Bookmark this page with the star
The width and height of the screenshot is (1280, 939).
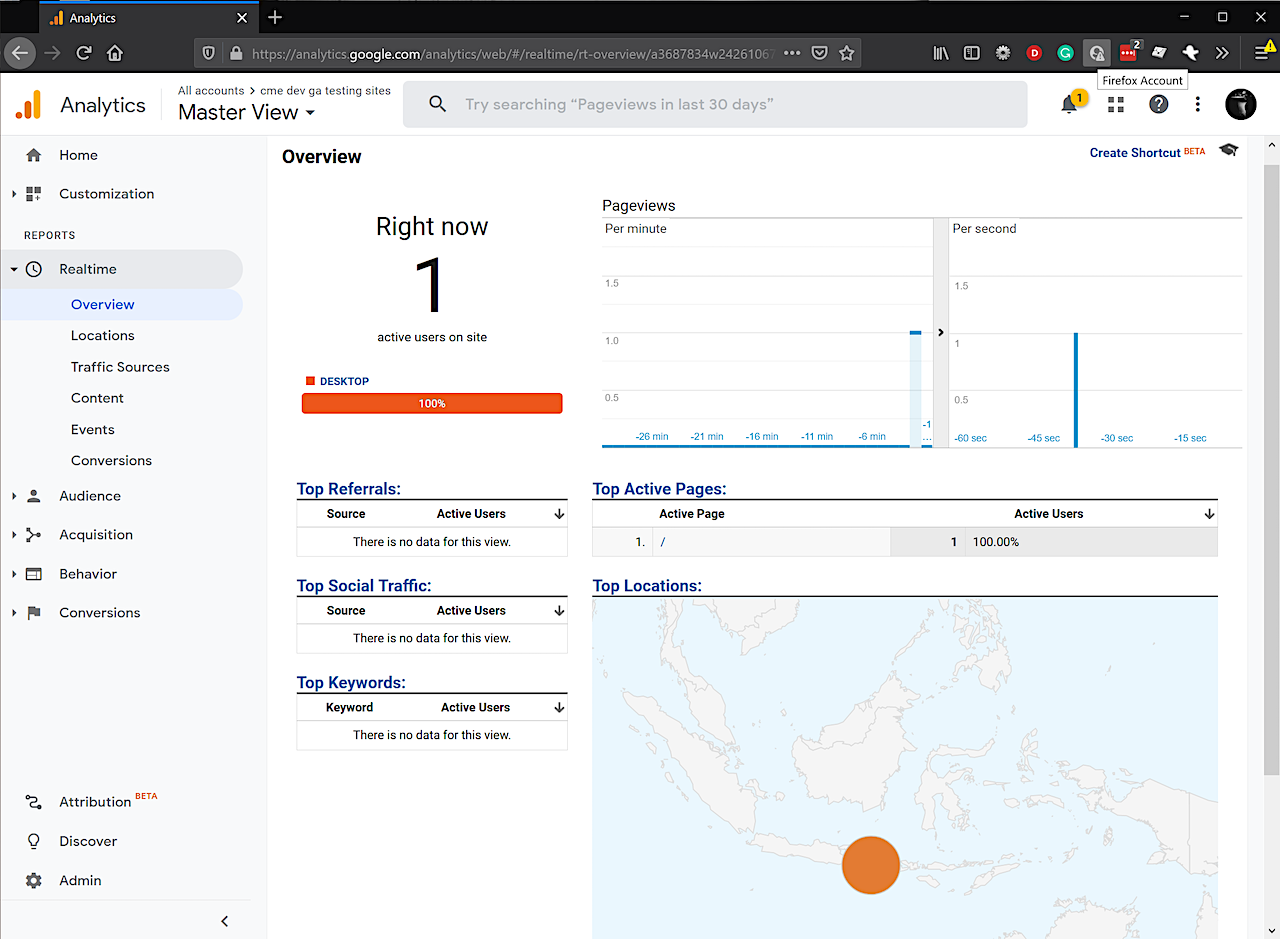pos(847,53)
